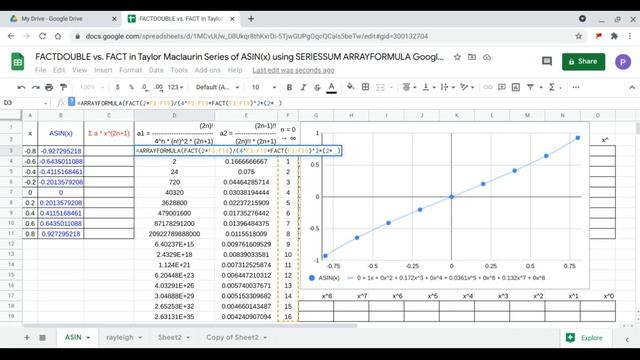The height and width of the screenshot is (360, 640).
Task: Open the Add-ons menu
Action: coord(207,70)
